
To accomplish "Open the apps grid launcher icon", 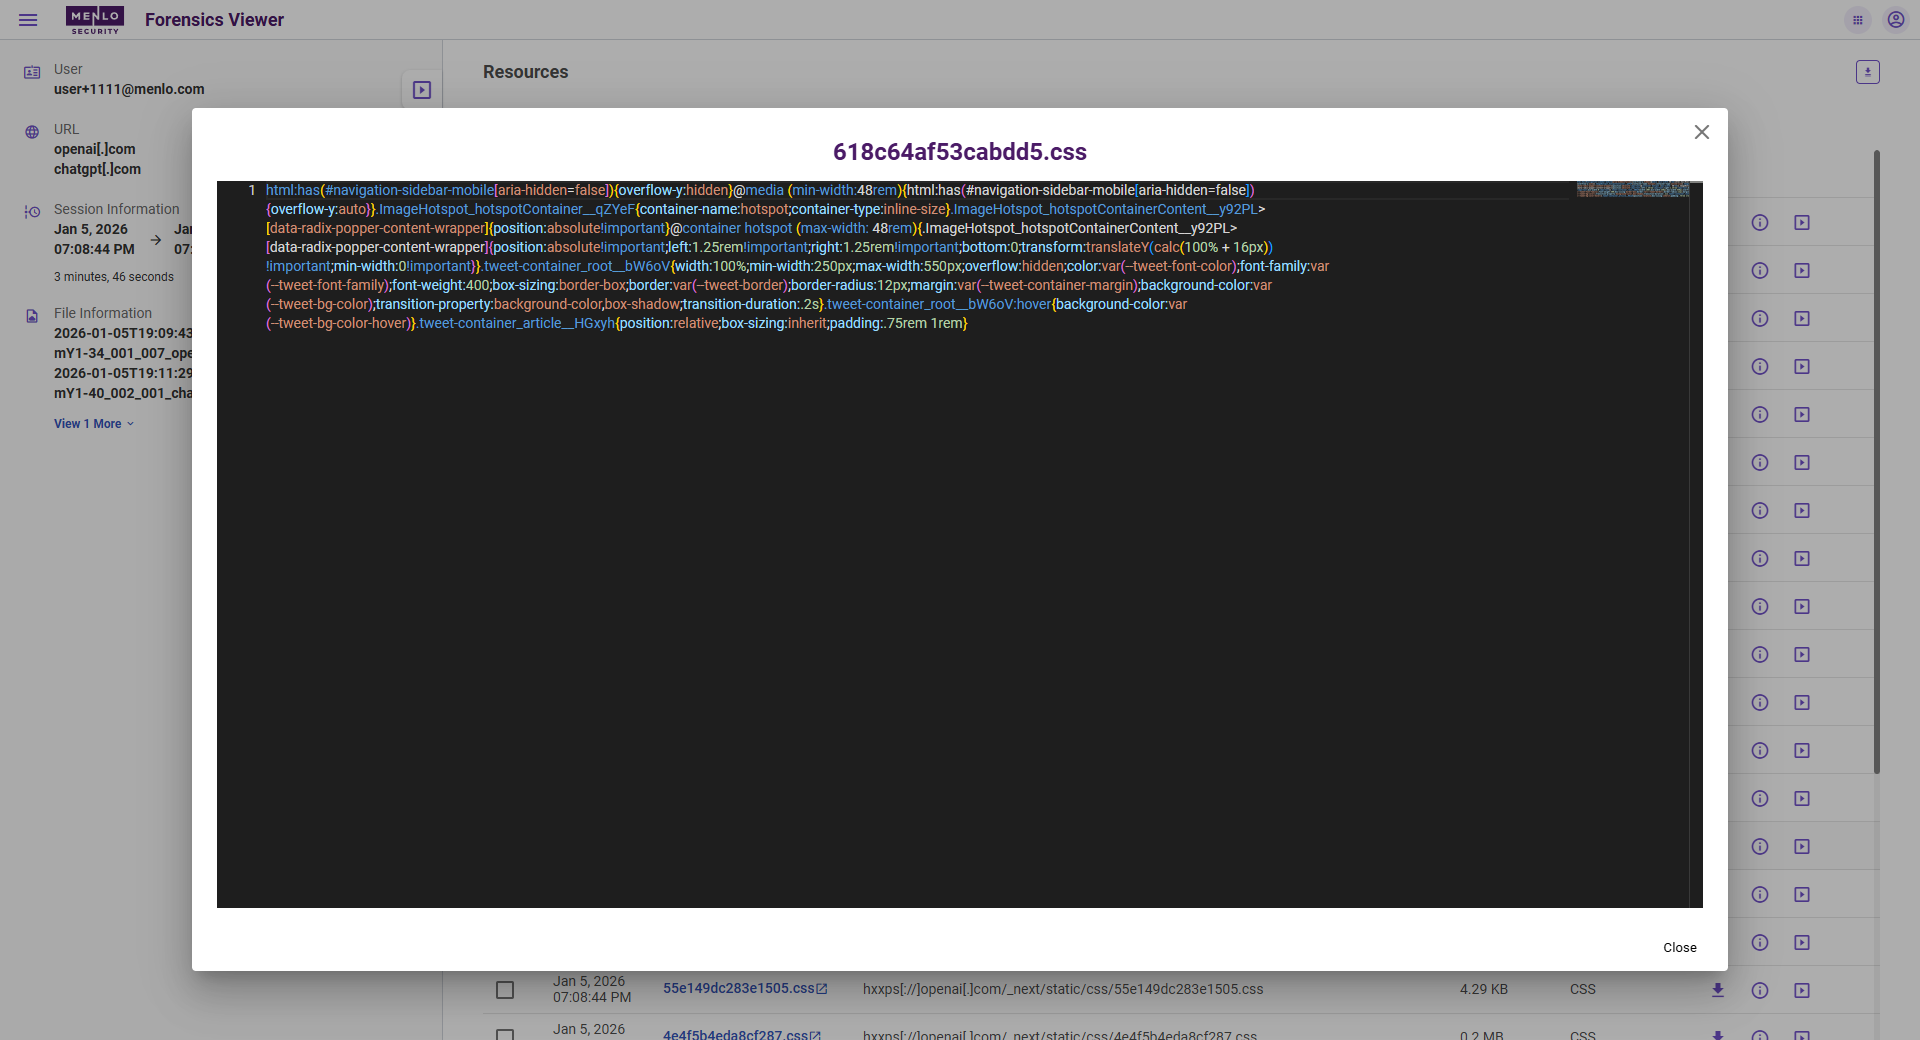I will (1858, 20).
